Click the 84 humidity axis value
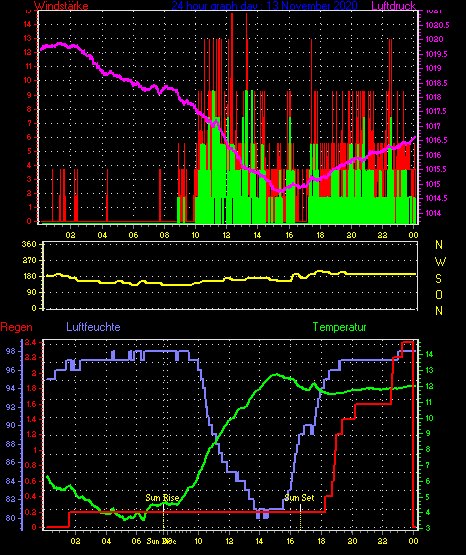Viewport: 466px width, 555px height. coord(11,481)
